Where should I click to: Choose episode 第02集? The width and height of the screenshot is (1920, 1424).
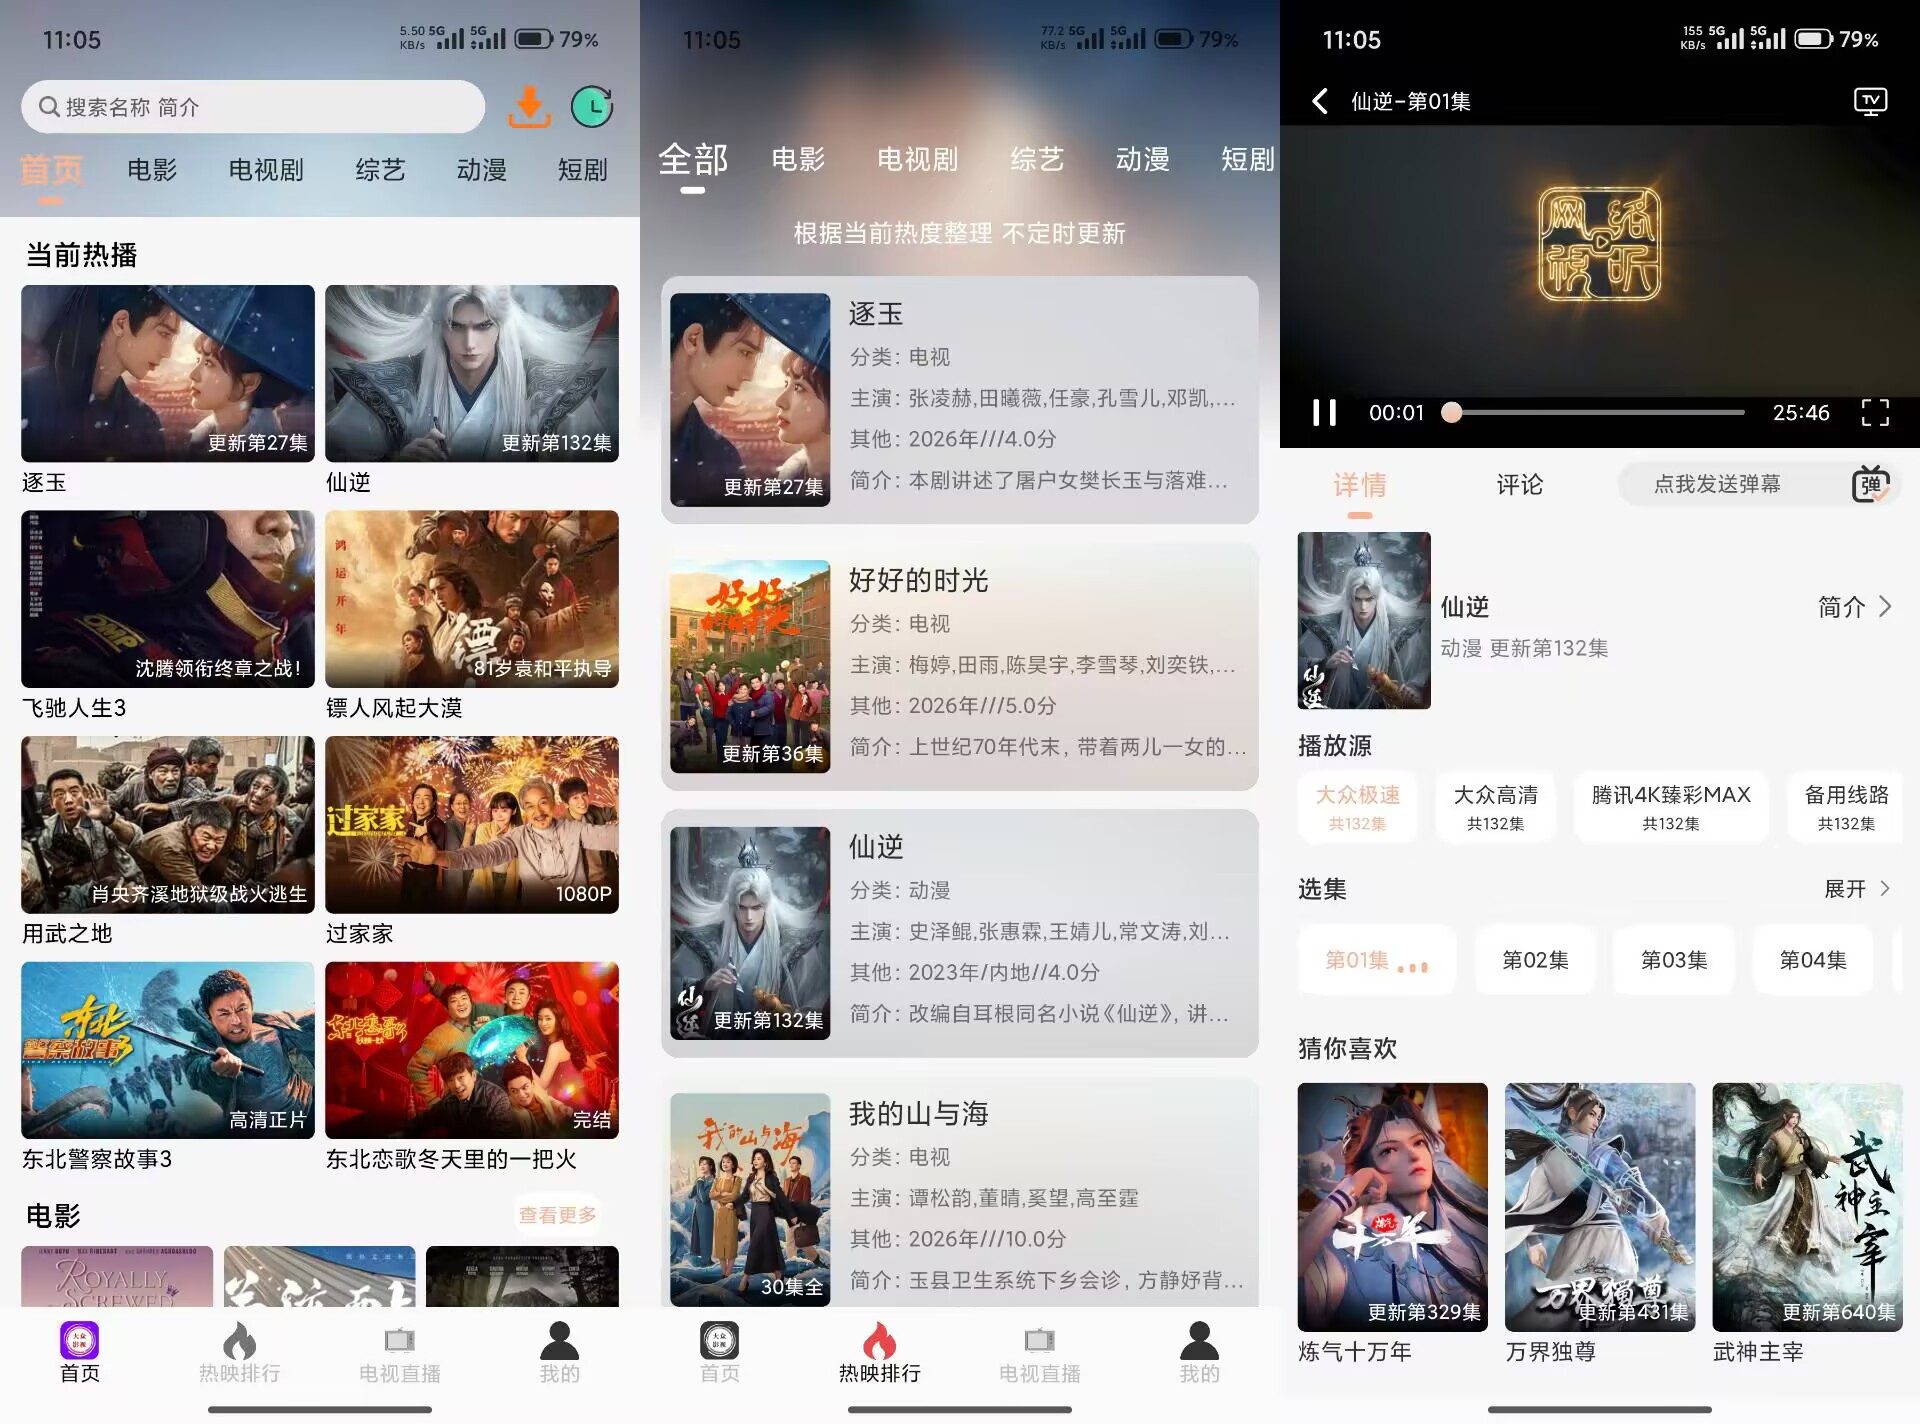click(x=1535, y=960)
